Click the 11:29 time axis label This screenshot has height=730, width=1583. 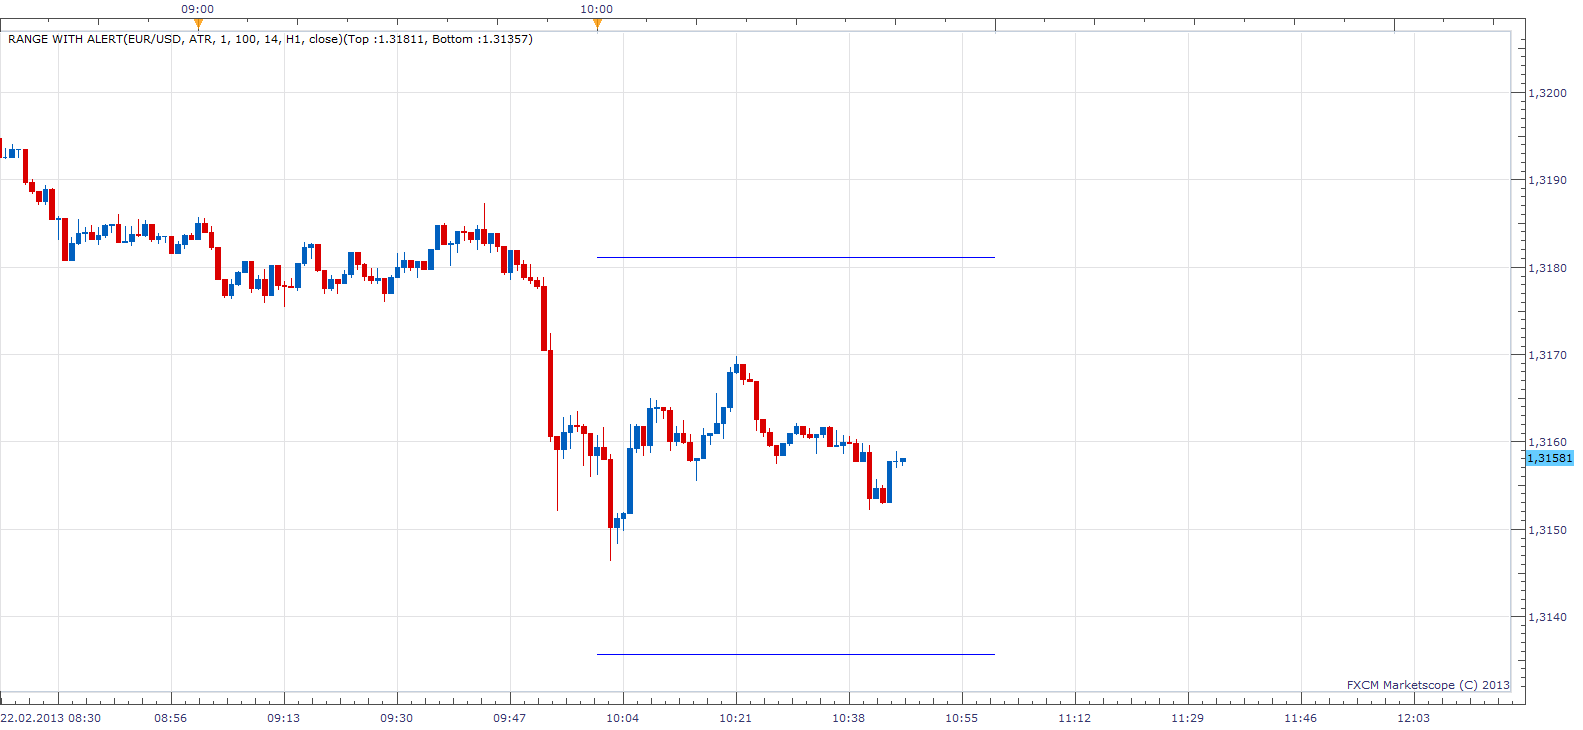pos(1188,718)
